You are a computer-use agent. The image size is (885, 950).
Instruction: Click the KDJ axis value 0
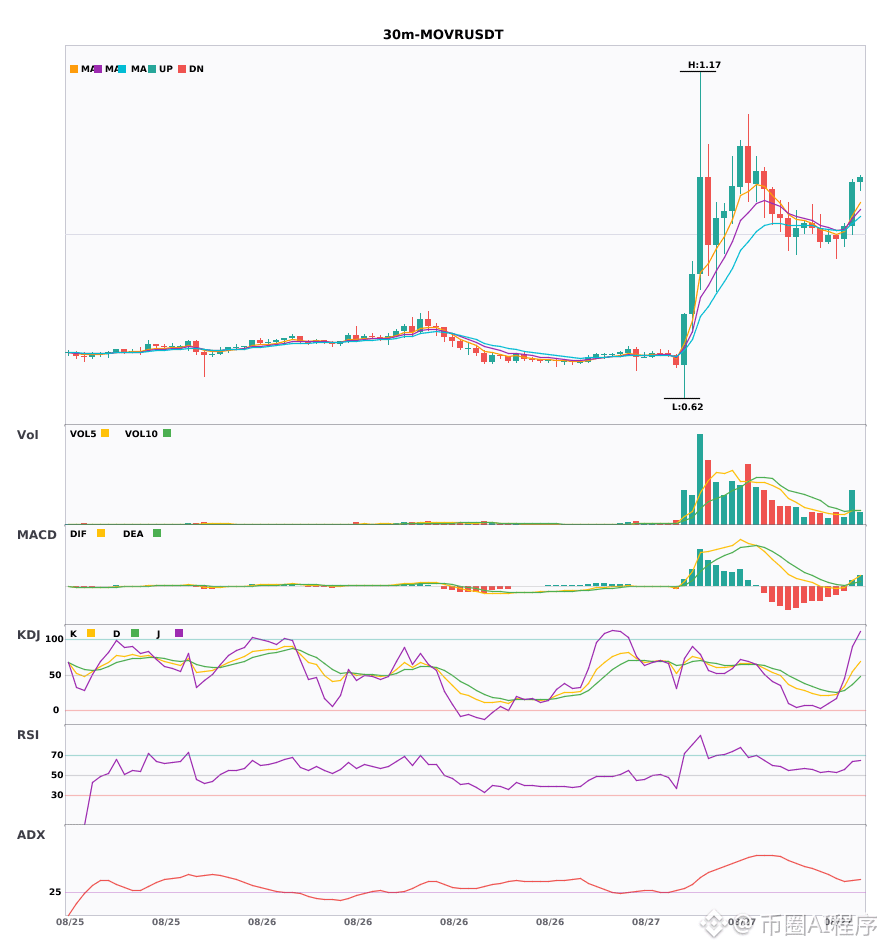pos(56,710)
